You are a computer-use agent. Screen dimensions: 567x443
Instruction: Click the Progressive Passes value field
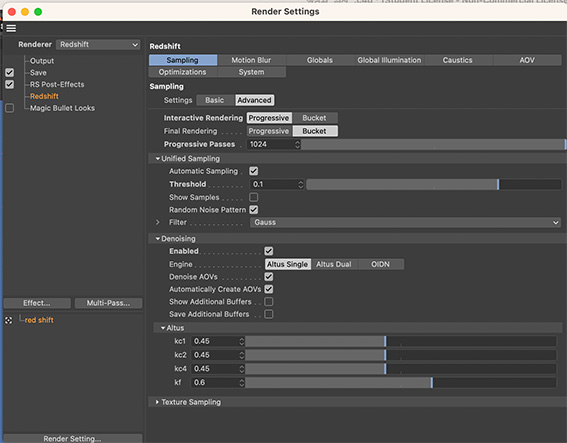[271, 144]
